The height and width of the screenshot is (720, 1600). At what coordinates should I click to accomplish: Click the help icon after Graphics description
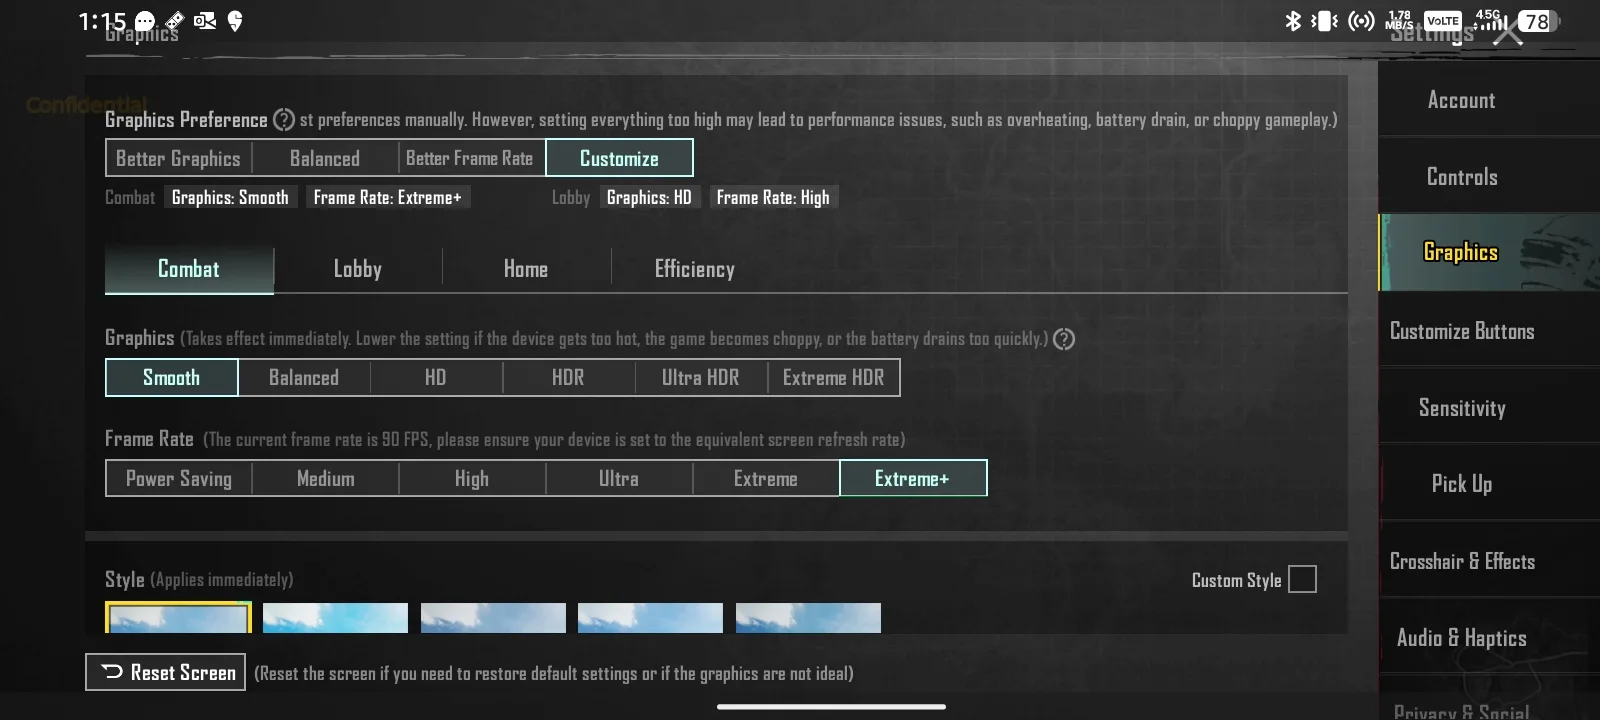(x=1064, y=339)
